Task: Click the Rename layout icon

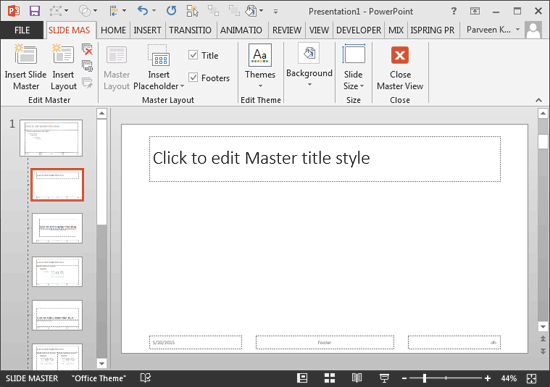Action: pos(87,66)
